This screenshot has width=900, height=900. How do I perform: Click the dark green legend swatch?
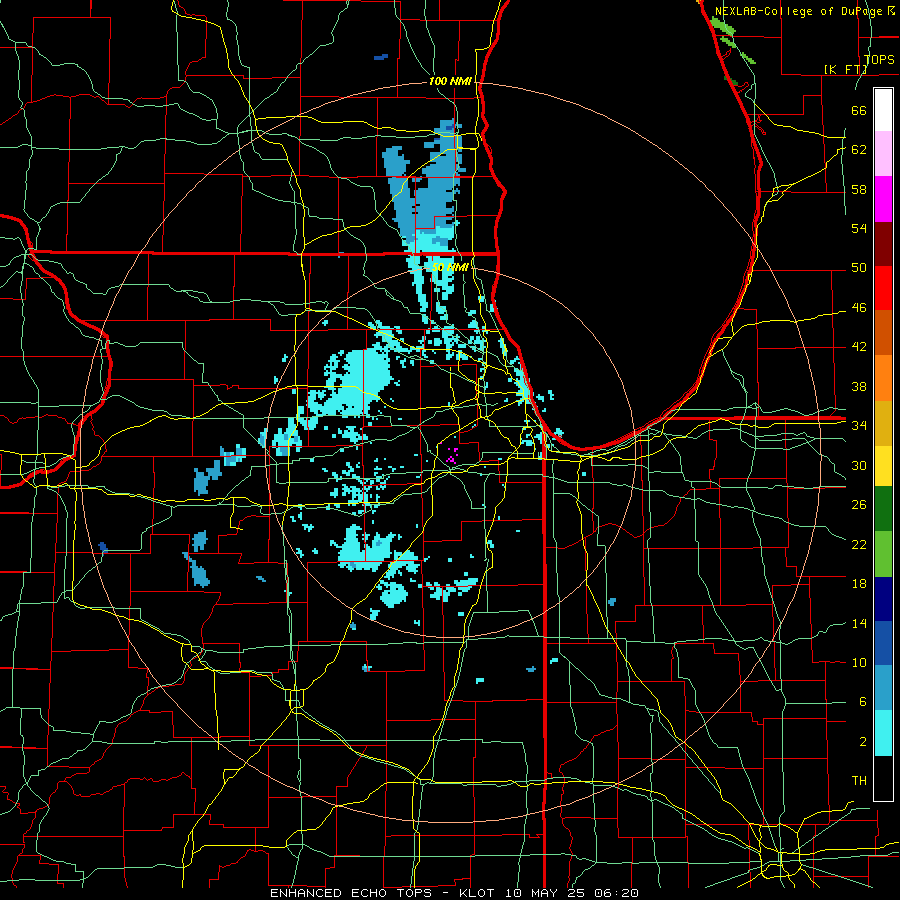coord(883,509)
